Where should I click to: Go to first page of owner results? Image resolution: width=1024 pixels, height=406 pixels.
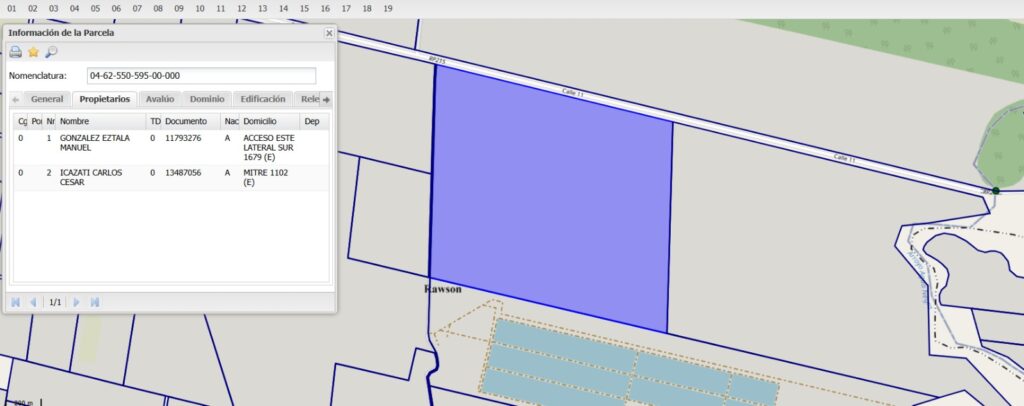[16, 301]
